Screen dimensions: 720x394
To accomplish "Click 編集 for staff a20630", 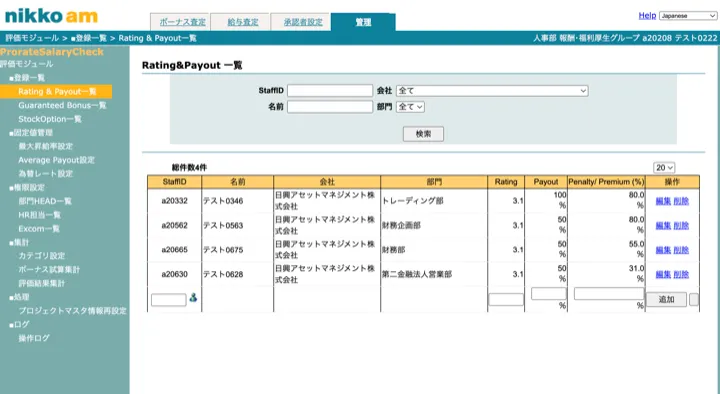I will 663,274.
